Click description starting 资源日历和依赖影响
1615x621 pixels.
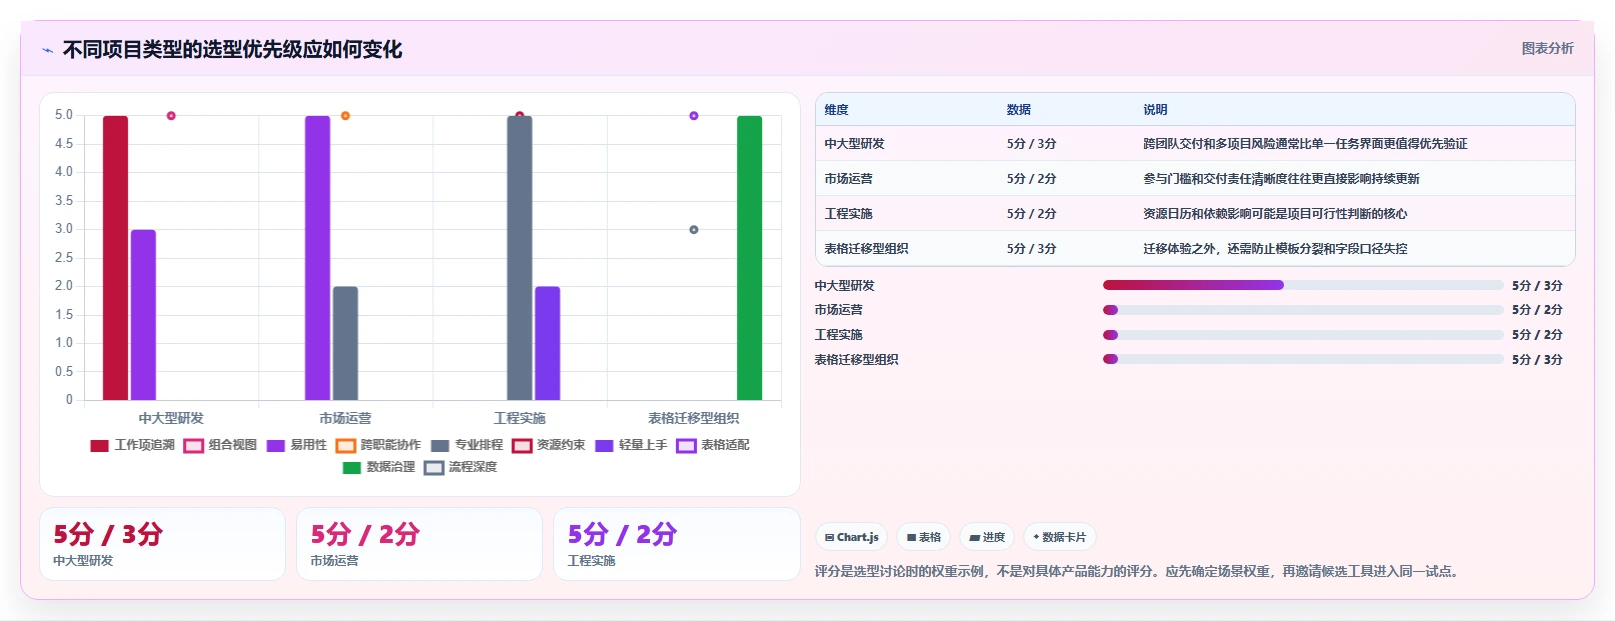[1276, 214]
